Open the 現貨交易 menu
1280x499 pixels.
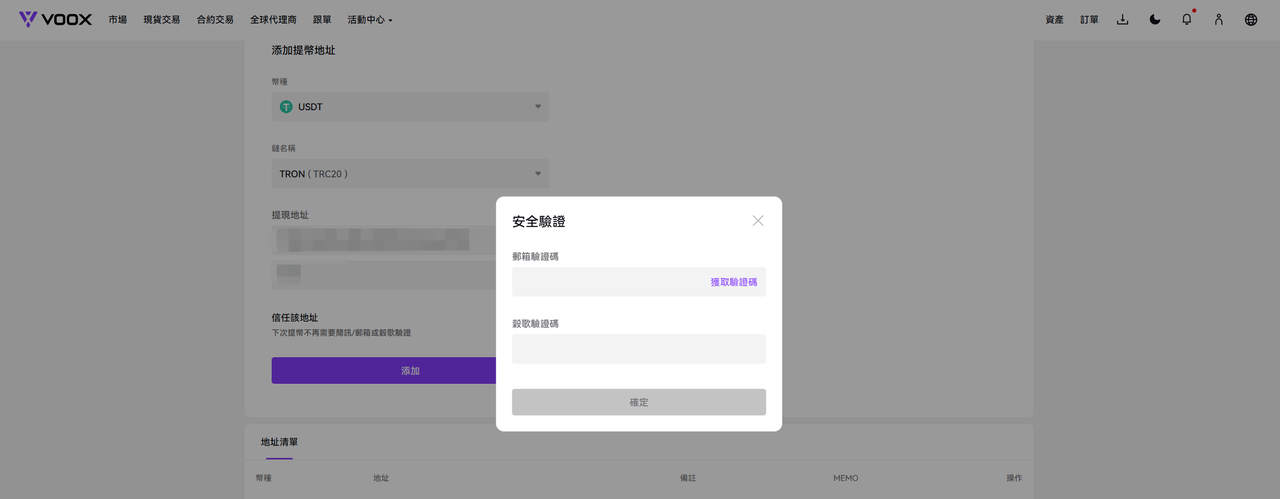tap(162, 20)
